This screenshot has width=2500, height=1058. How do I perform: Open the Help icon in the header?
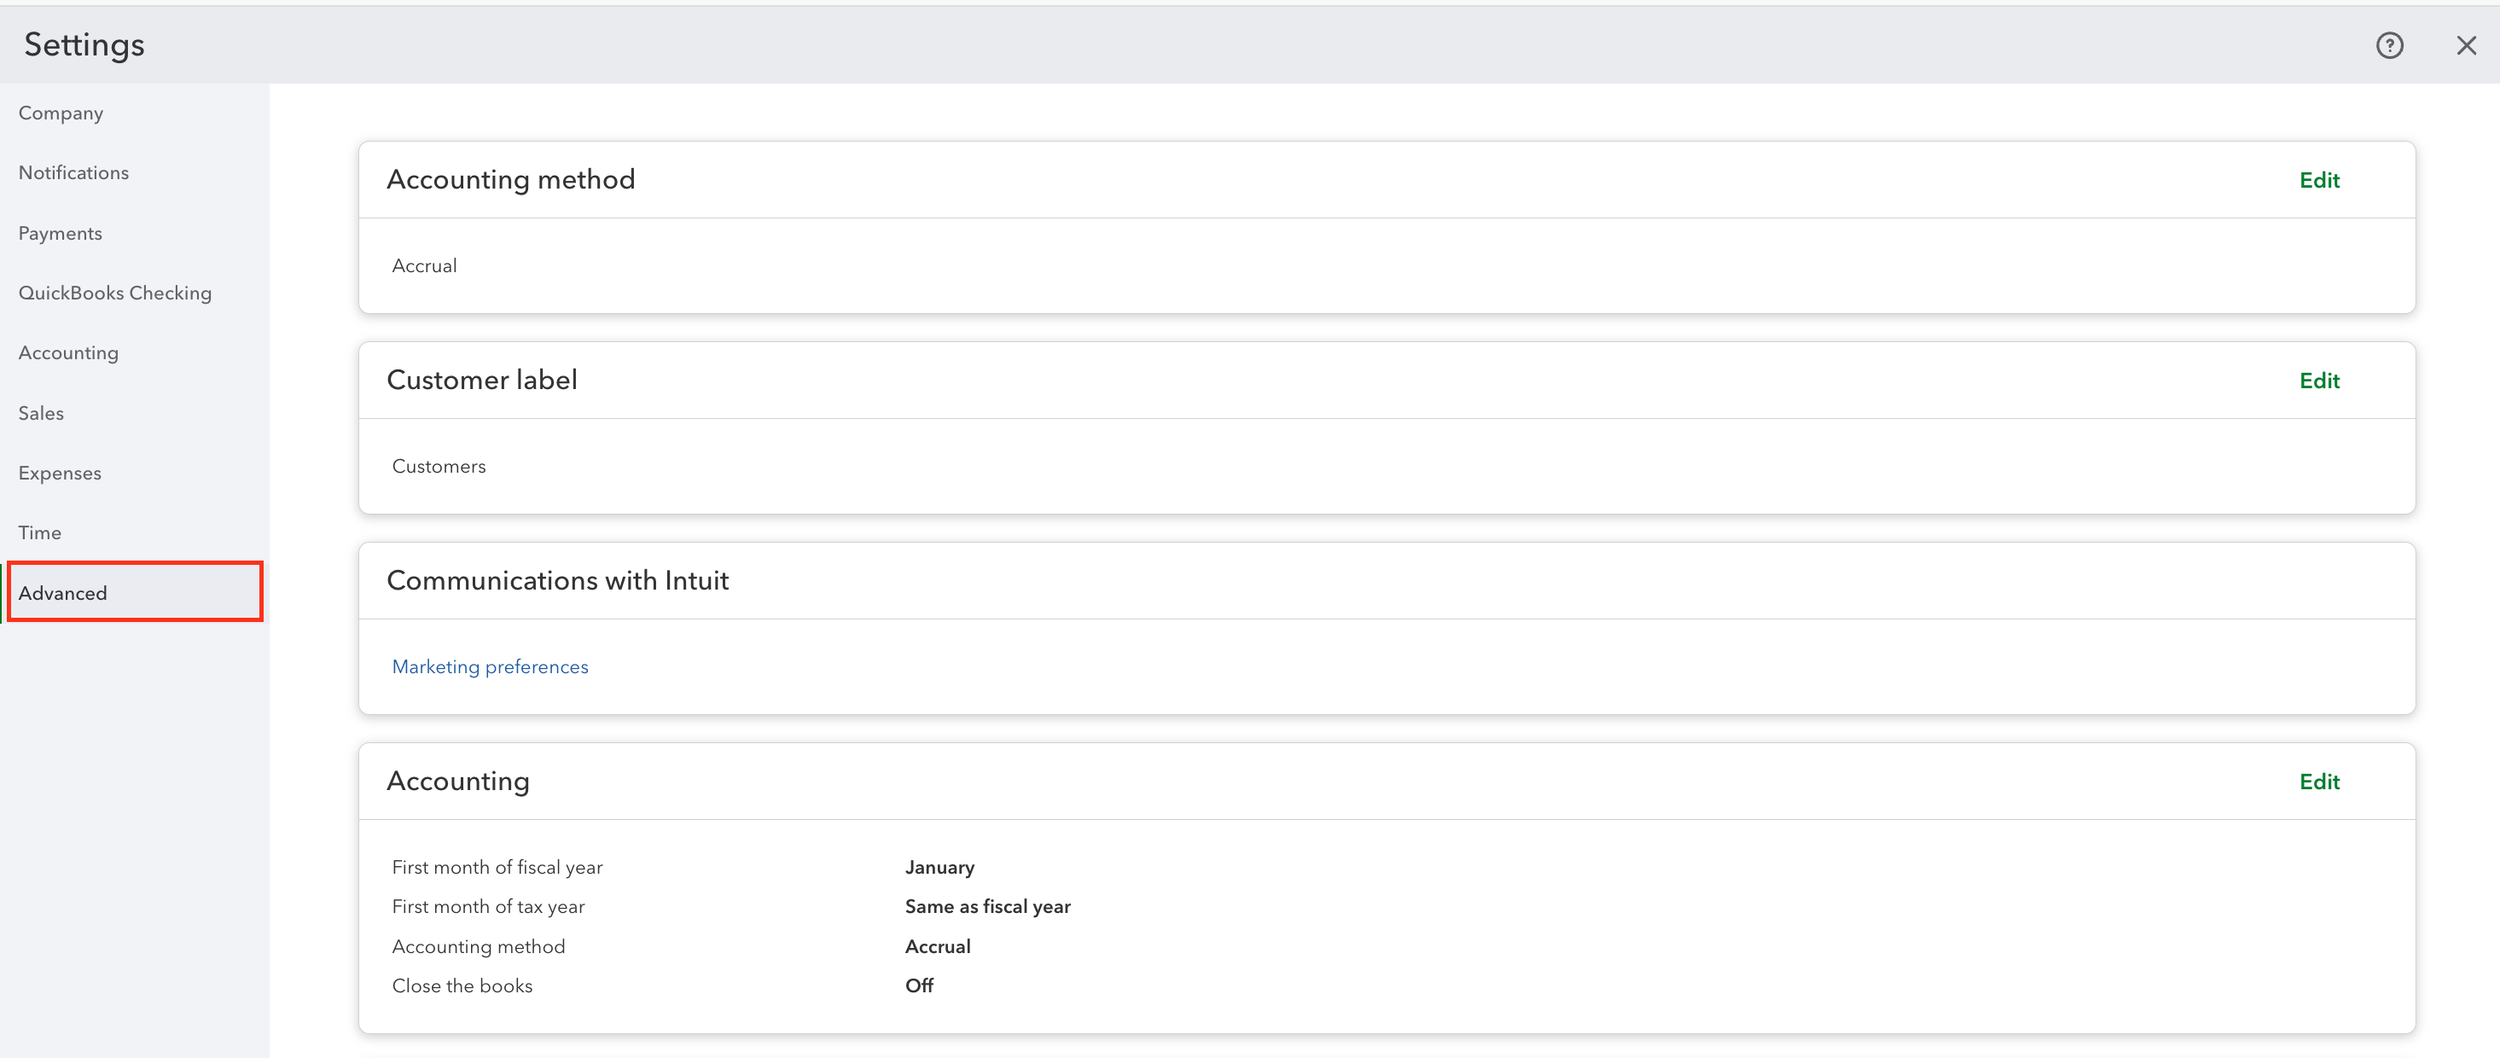[x=2389, y=45]
